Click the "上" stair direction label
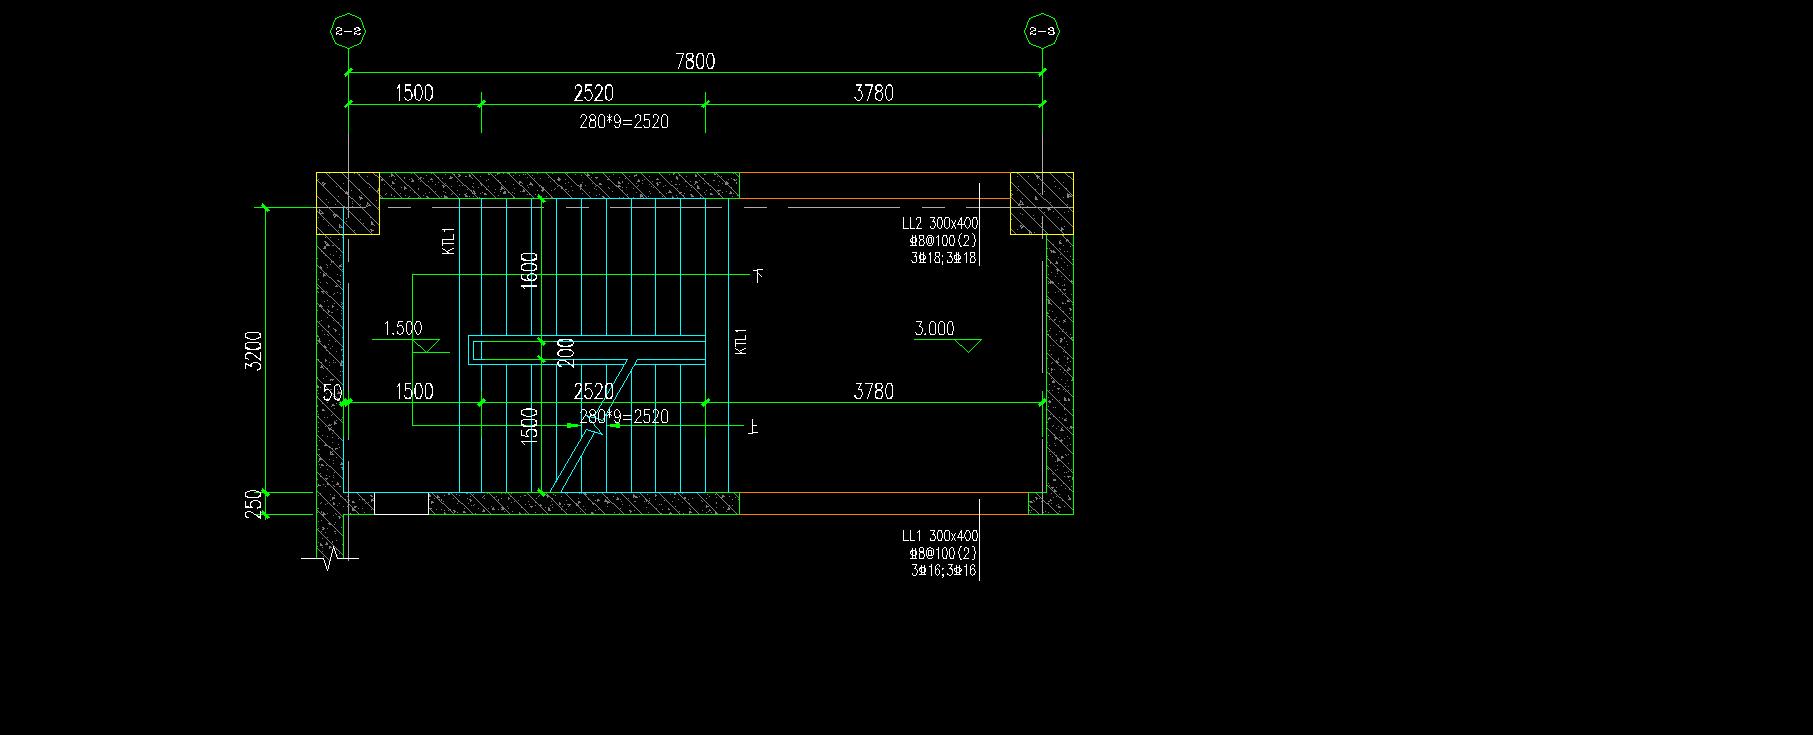The image size is (1813, 735). (x=754, y=427)
